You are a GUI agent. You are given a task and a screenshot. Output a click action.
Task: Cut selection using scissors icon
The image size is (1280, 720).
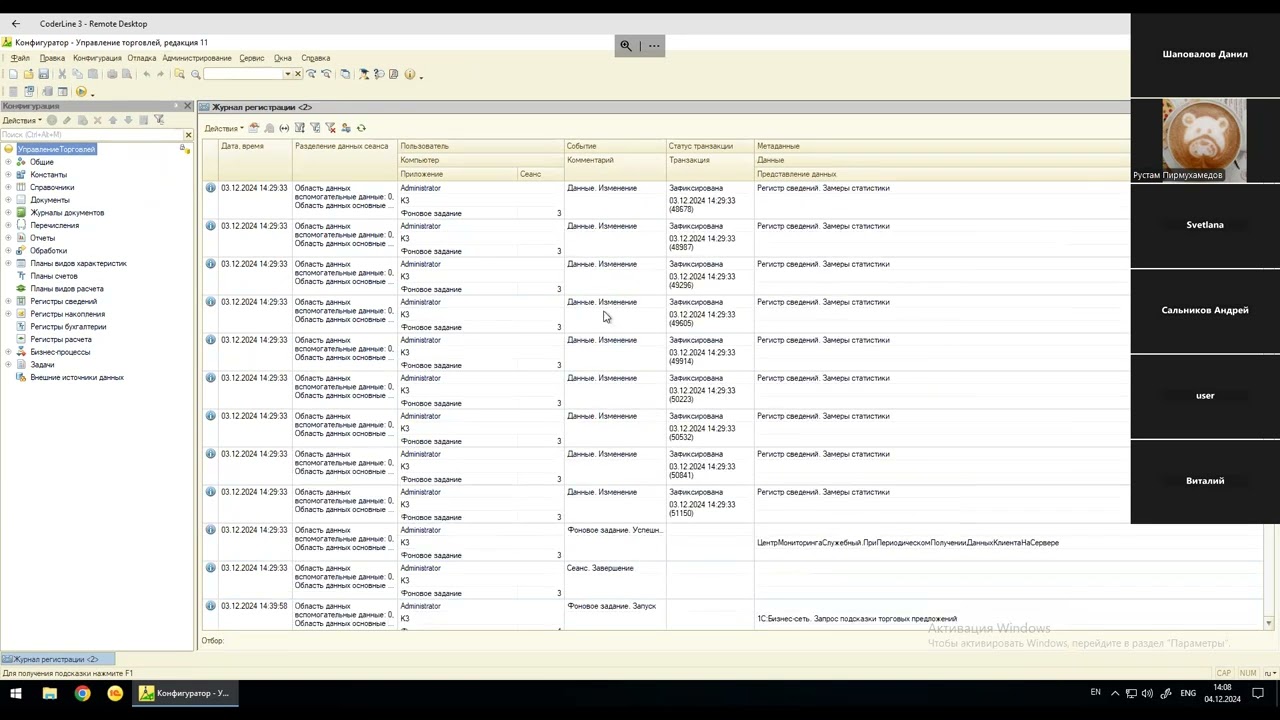(x=62, y=74)
